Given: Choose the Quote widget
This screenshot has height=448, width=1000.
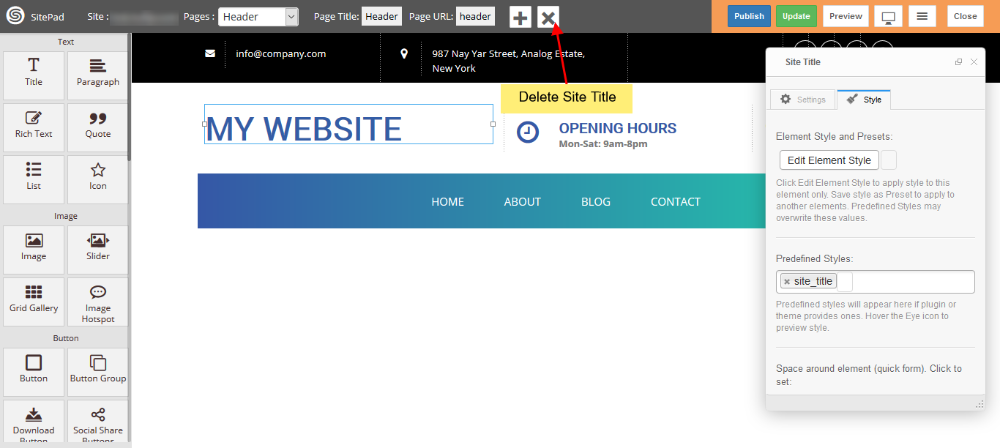Looking at the screenshot, I should pos(97,125).
